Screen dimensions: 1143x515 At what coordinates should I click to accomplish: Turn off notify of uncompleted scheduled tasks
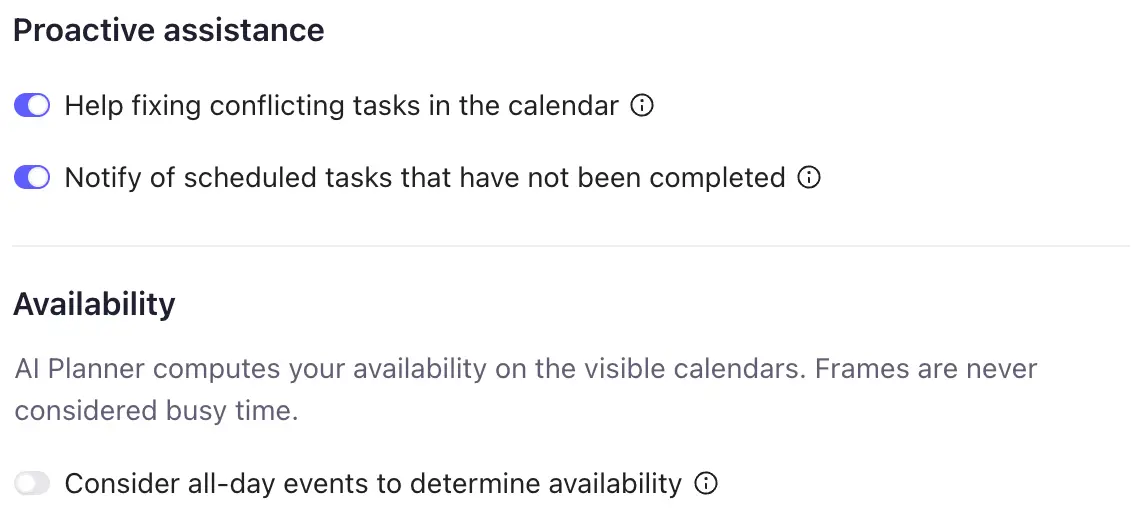[x=32, y=178]
